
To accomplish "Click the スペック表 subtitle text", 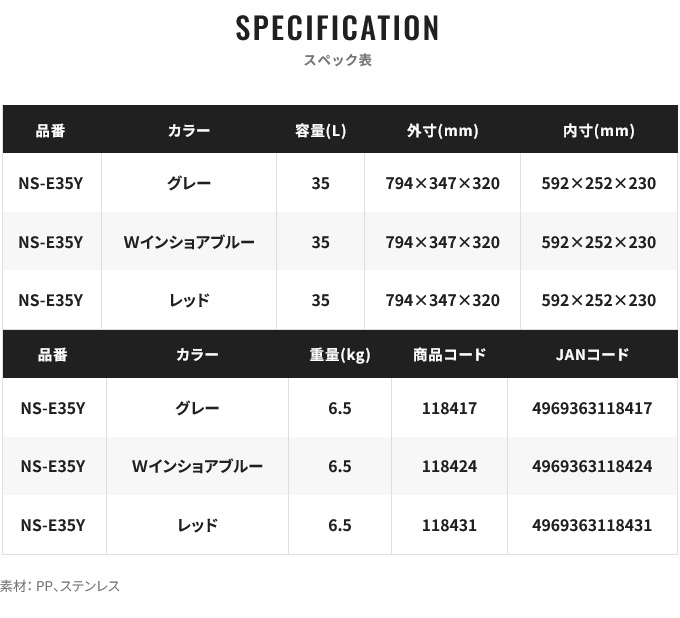I will pos(338,60).
